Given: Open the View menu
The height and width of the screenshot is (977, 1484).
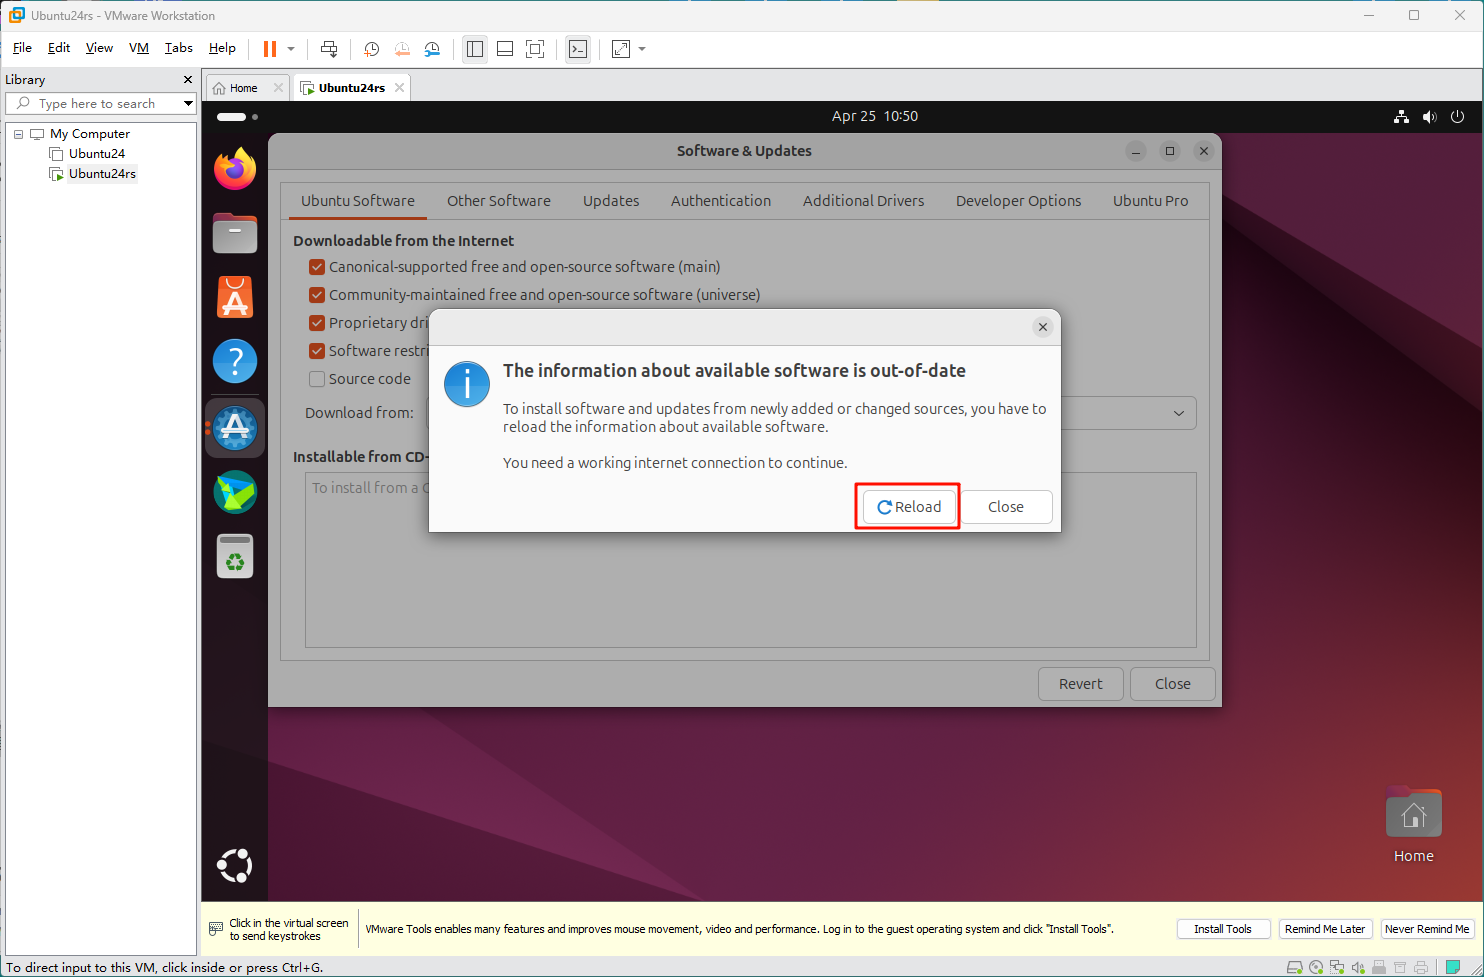Looking at the screenshot, I should click(x=99, y=48).
